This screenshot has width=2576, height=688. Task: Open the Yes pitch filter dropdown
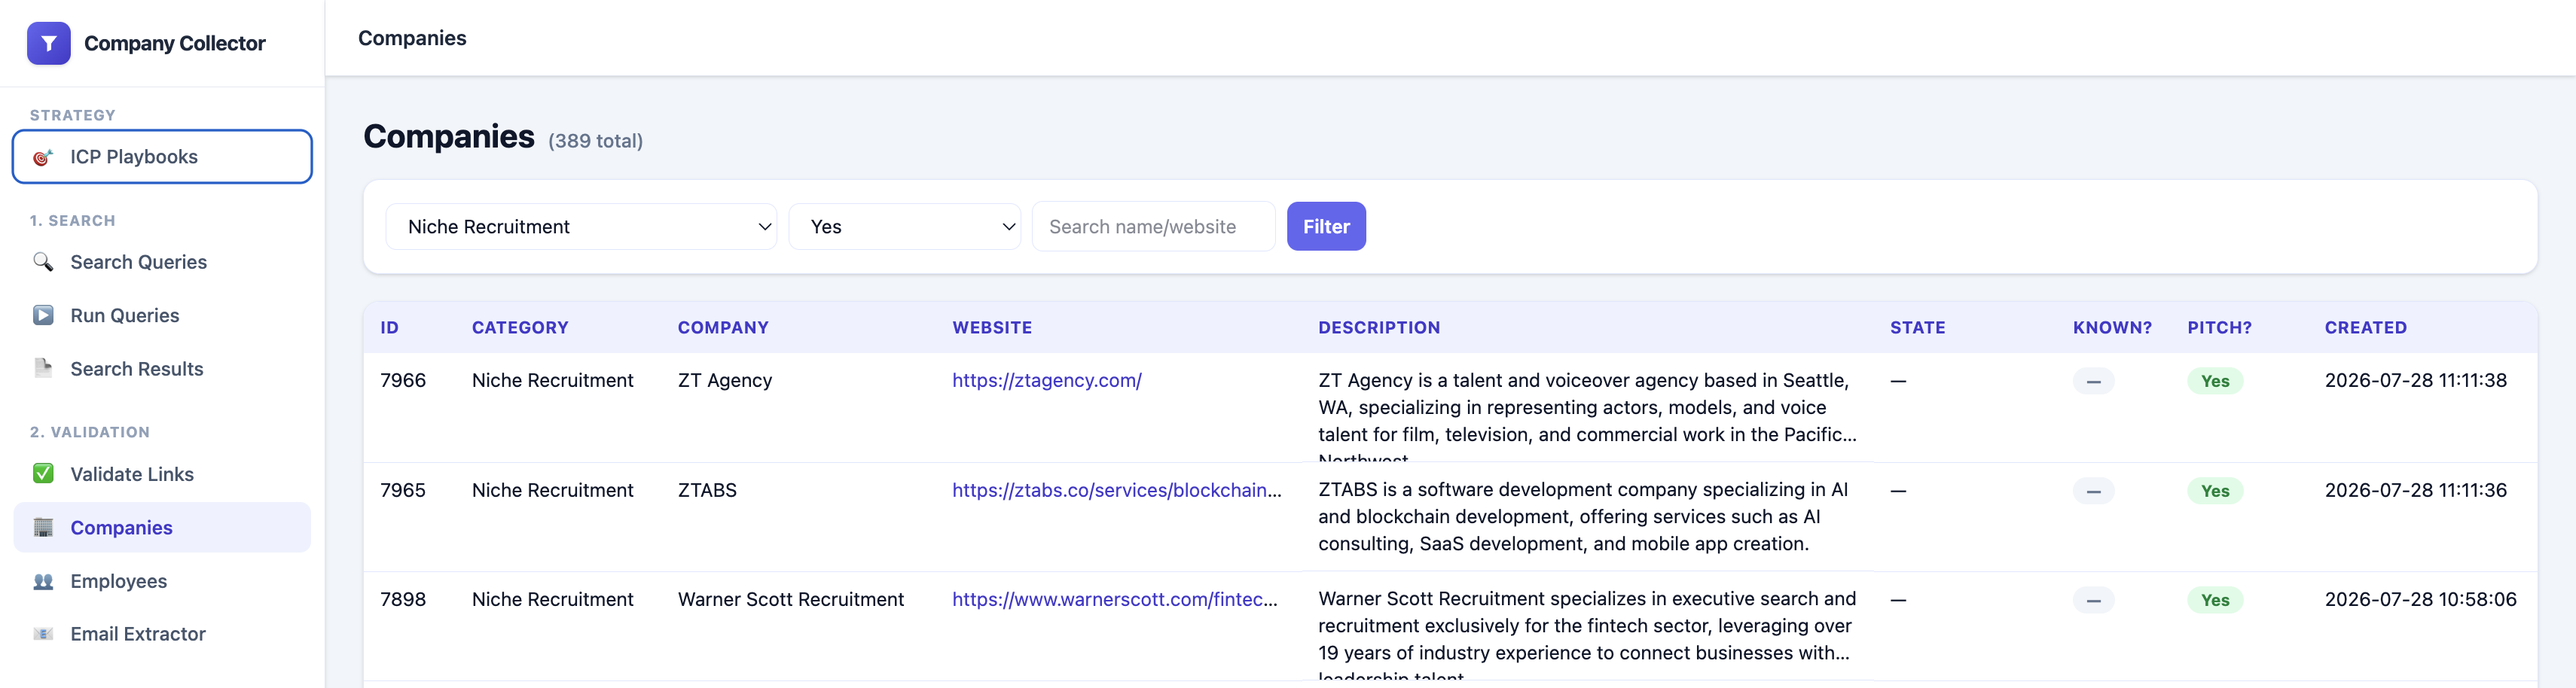coord(904,227)
